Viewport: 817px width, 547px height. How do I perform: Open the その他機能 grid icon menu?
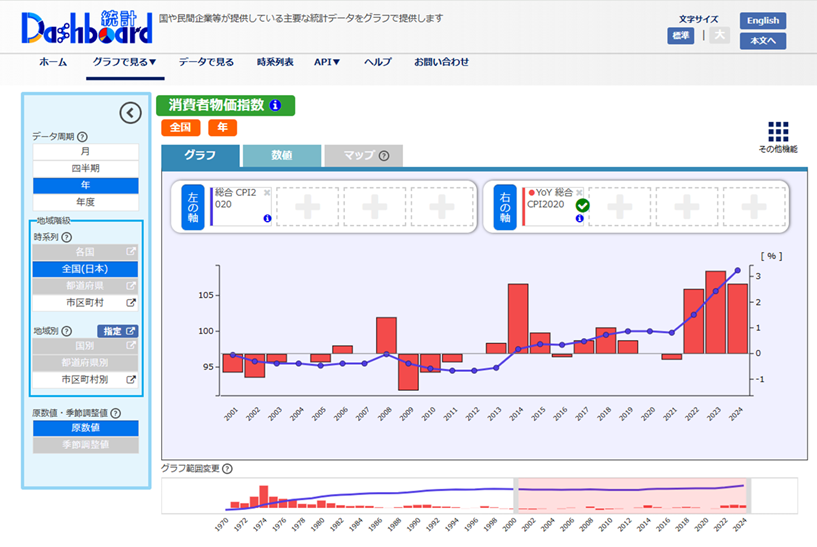[x=778, y=132]
